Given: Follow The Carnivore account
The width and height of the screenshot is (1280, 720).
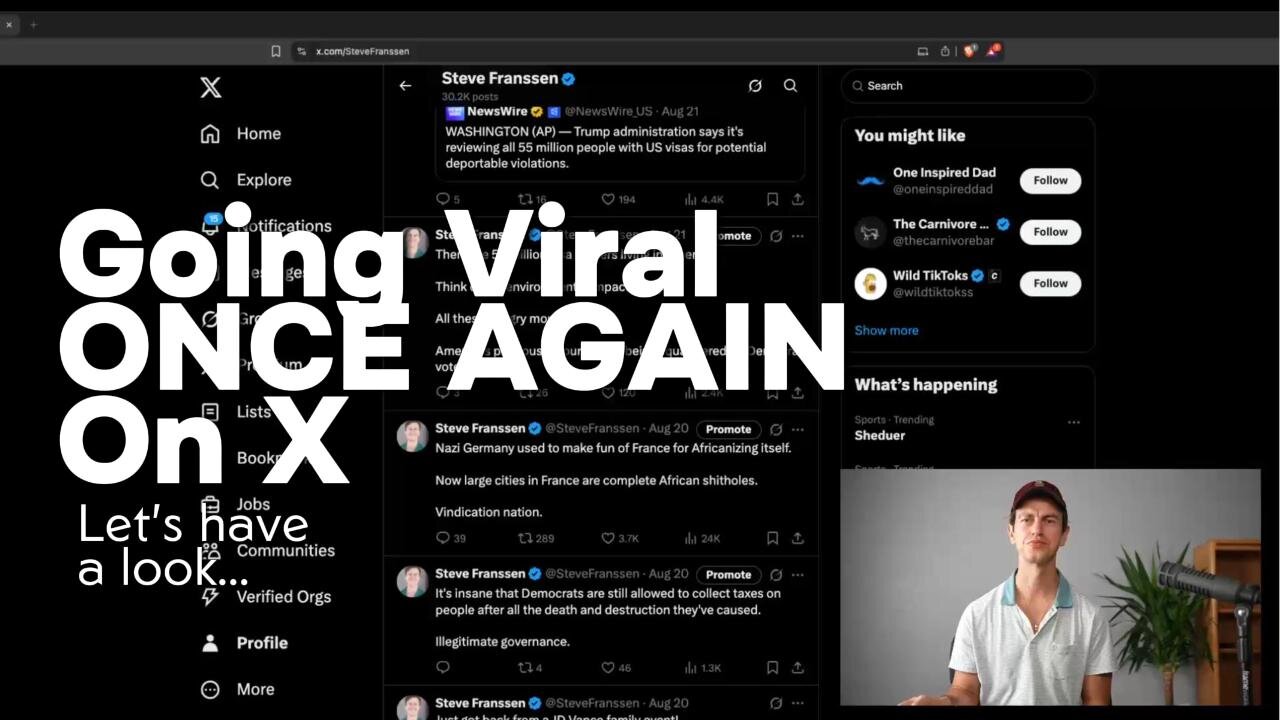Looking at the screenshot, I should coord(1050,232).
